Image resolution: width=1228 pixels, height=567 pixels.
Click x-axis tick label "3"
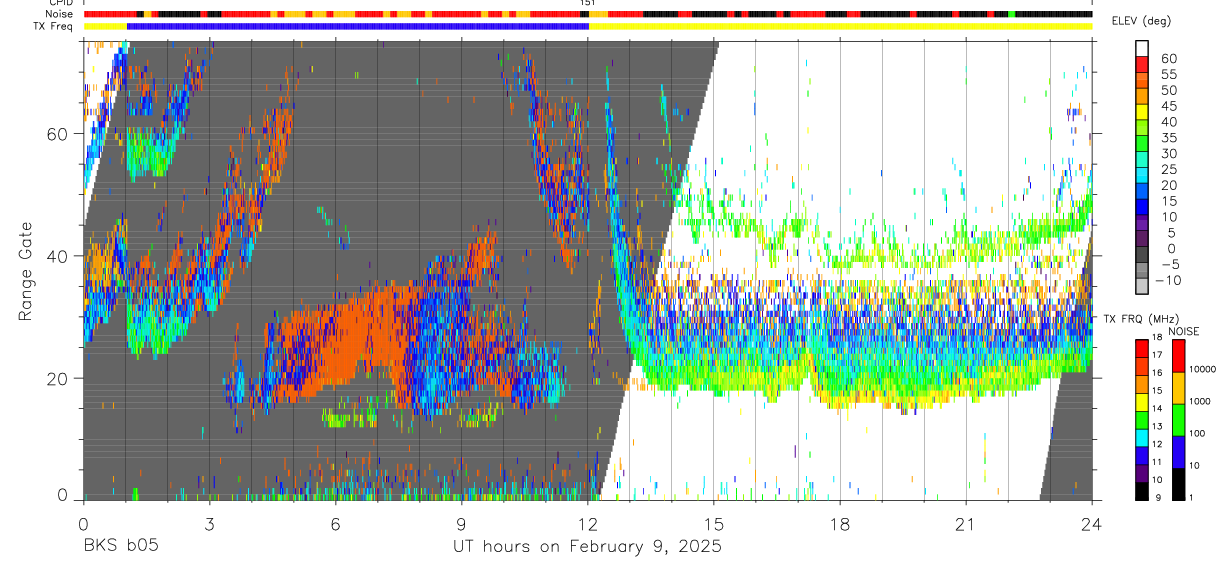[209, 525]
